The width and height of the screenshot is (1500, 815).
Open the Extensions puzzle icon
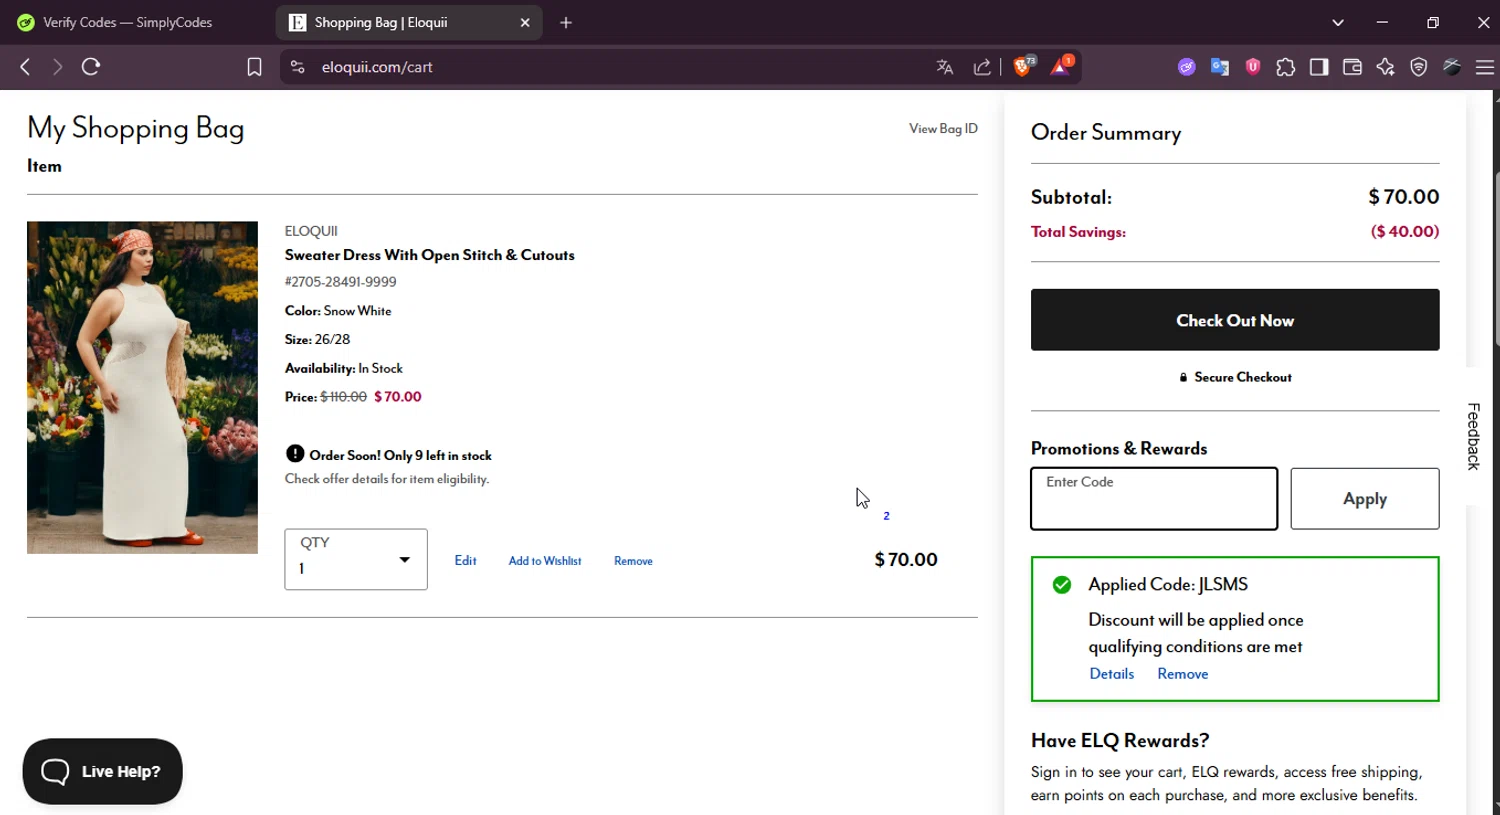(1286, 67)
